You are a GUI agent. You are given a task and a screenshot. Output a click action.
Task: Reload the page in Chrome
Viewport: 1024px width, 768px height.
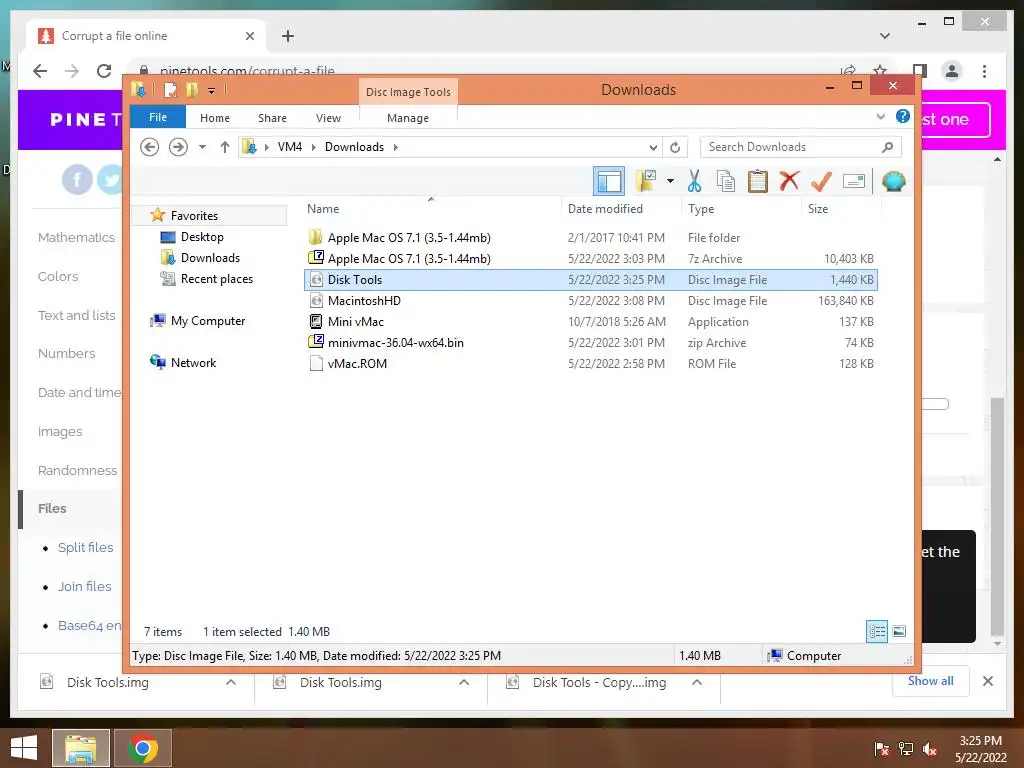104,71
